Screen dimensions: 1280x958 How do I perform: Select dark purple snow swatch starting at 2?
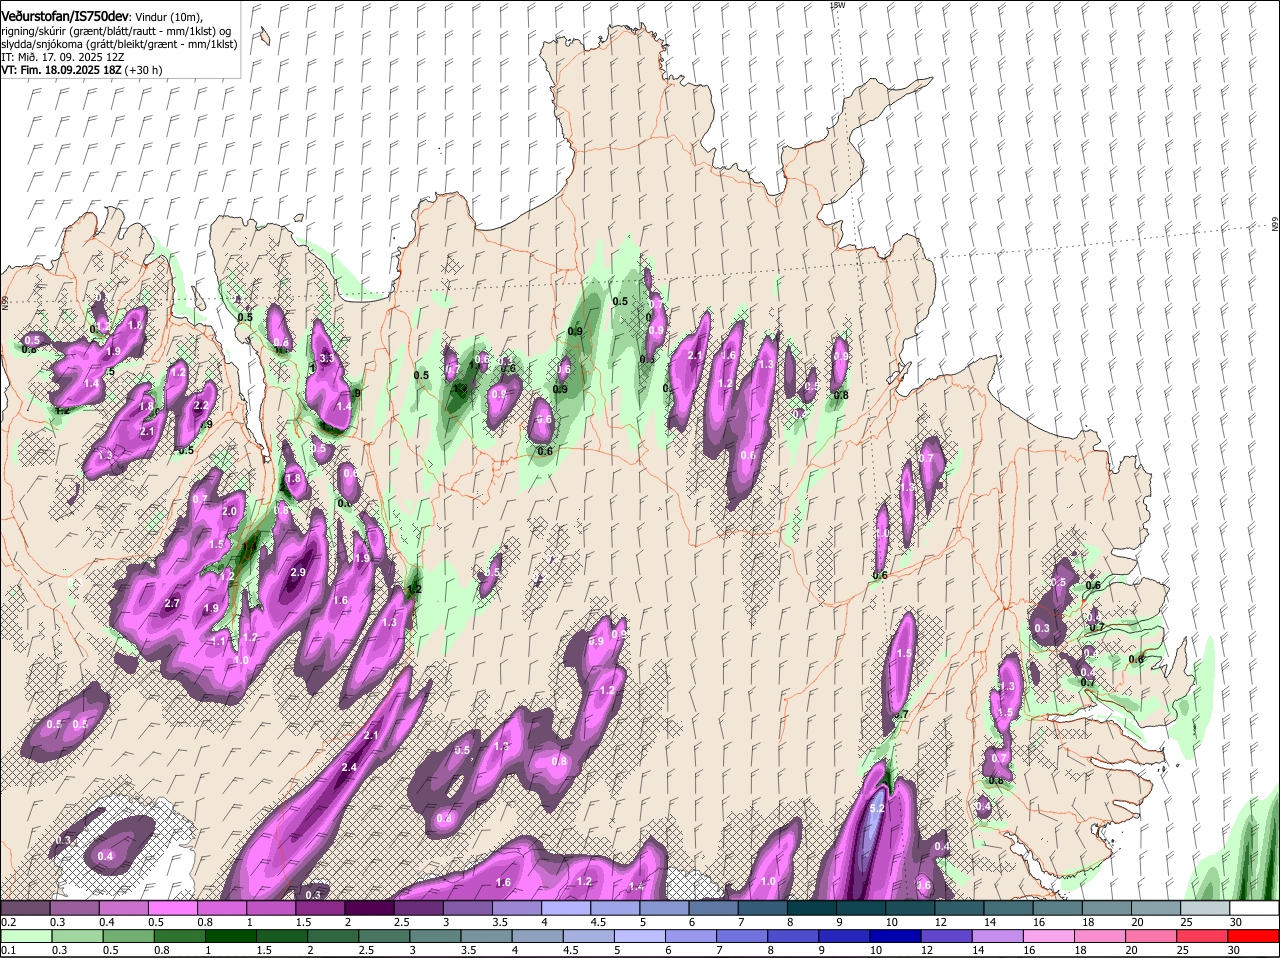pos(369,908)
